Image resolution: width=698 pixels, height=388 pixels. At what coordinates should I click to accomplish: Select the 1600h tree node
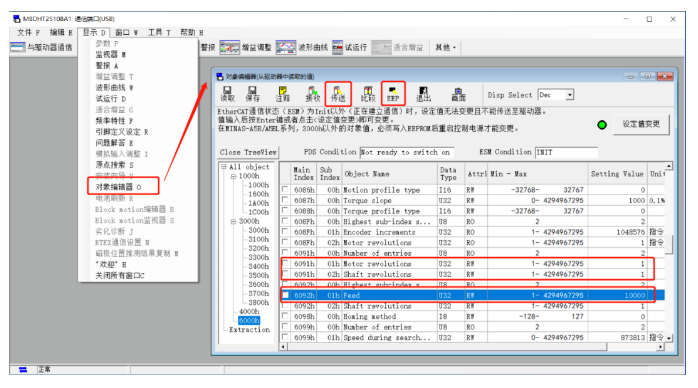click(x=258, y=194)
